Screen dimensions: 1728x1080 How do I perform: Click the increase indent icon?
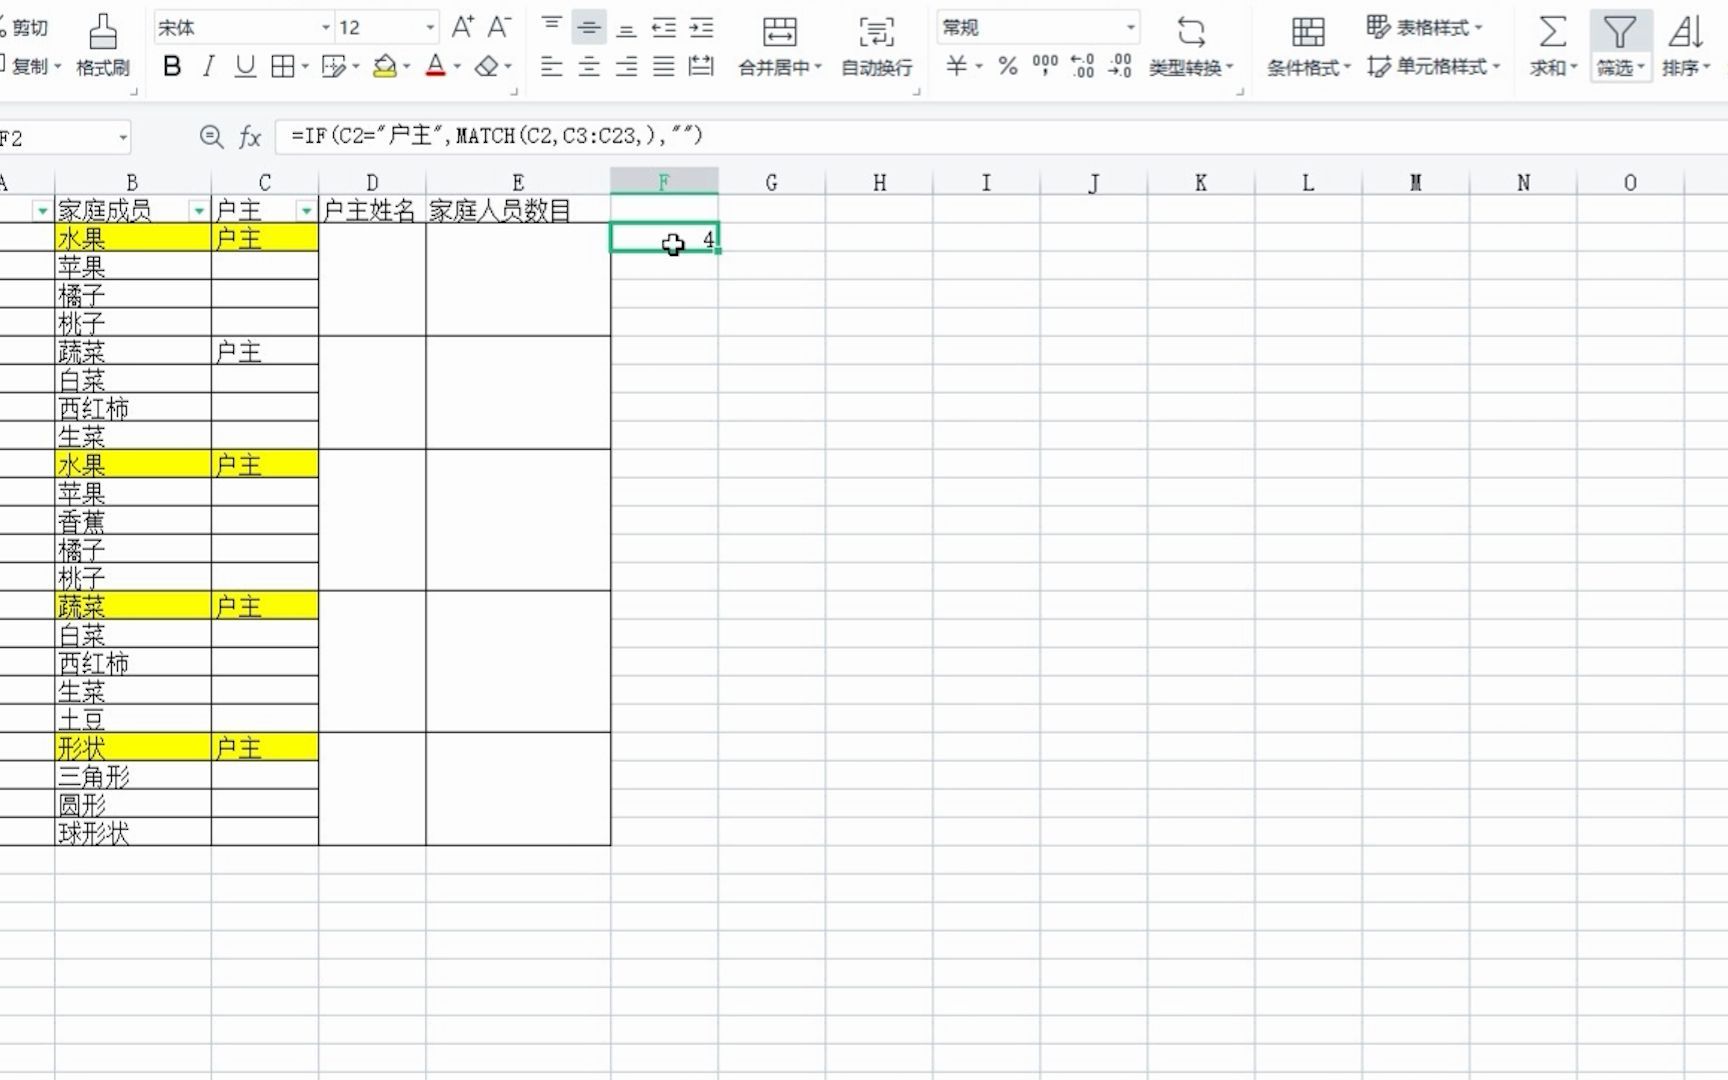702,27
